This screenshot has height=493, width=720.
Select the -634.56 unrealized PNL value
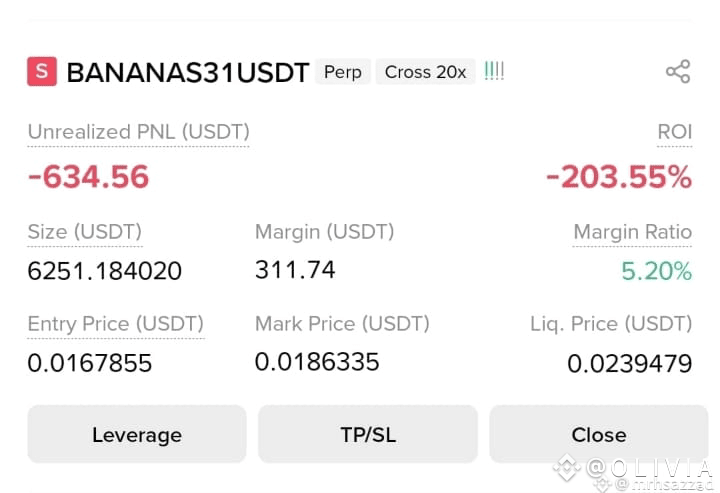point(89,177)
